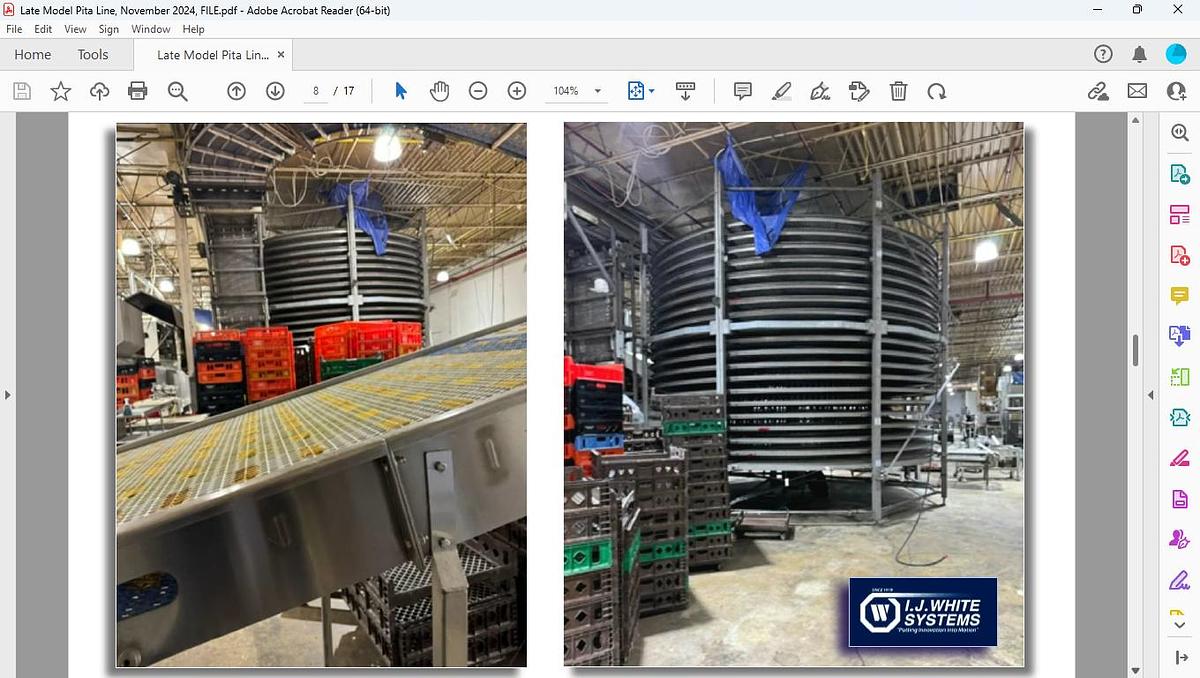Toggle the selection arrow tool
The width and height of the screenshot is (1200, 678).
(400, 91)
